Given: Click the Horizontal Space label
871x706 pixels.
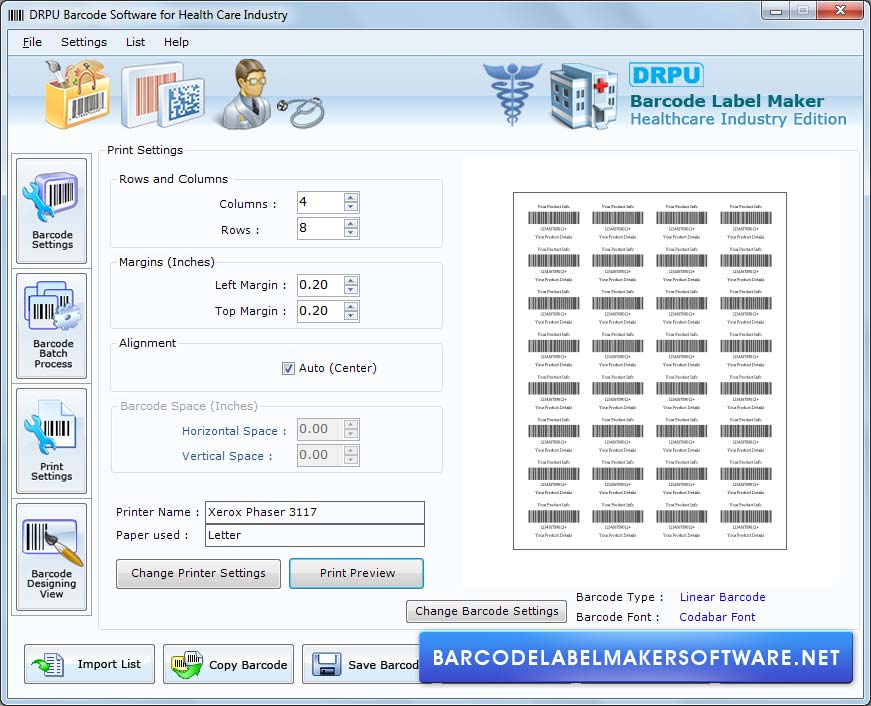Looking at the screenshot, I should coord(234,431).
